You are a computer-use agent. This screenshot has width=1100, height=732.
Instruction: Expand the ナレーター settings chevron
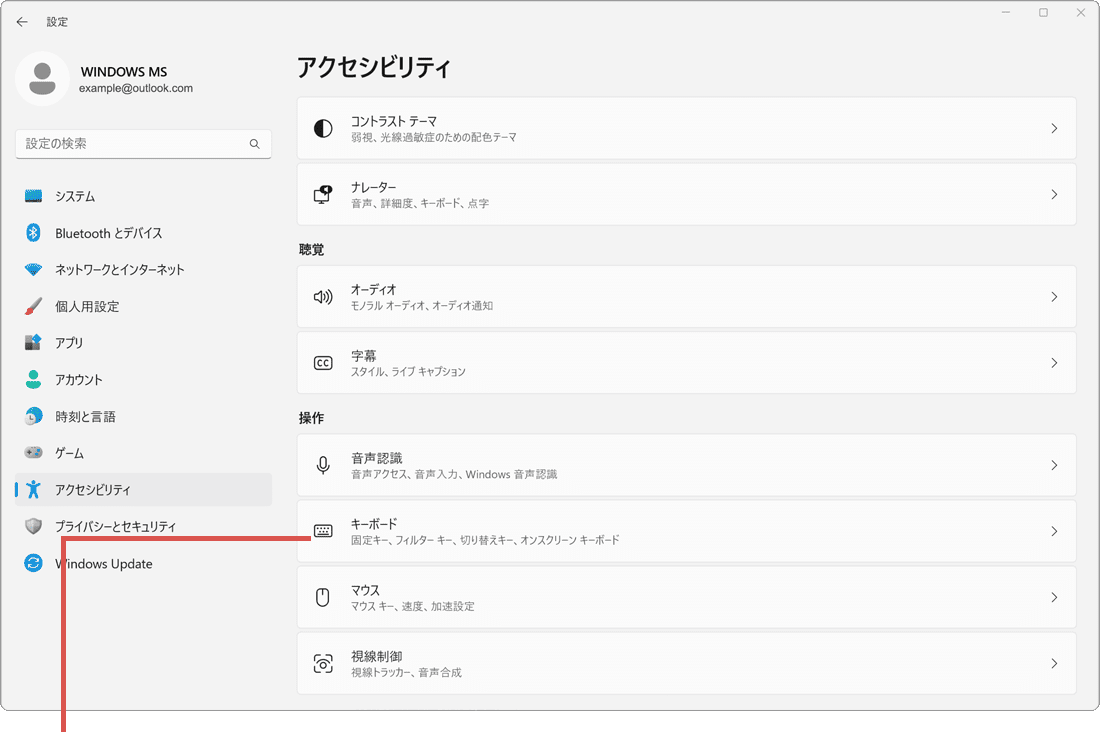click(1055, 194)
